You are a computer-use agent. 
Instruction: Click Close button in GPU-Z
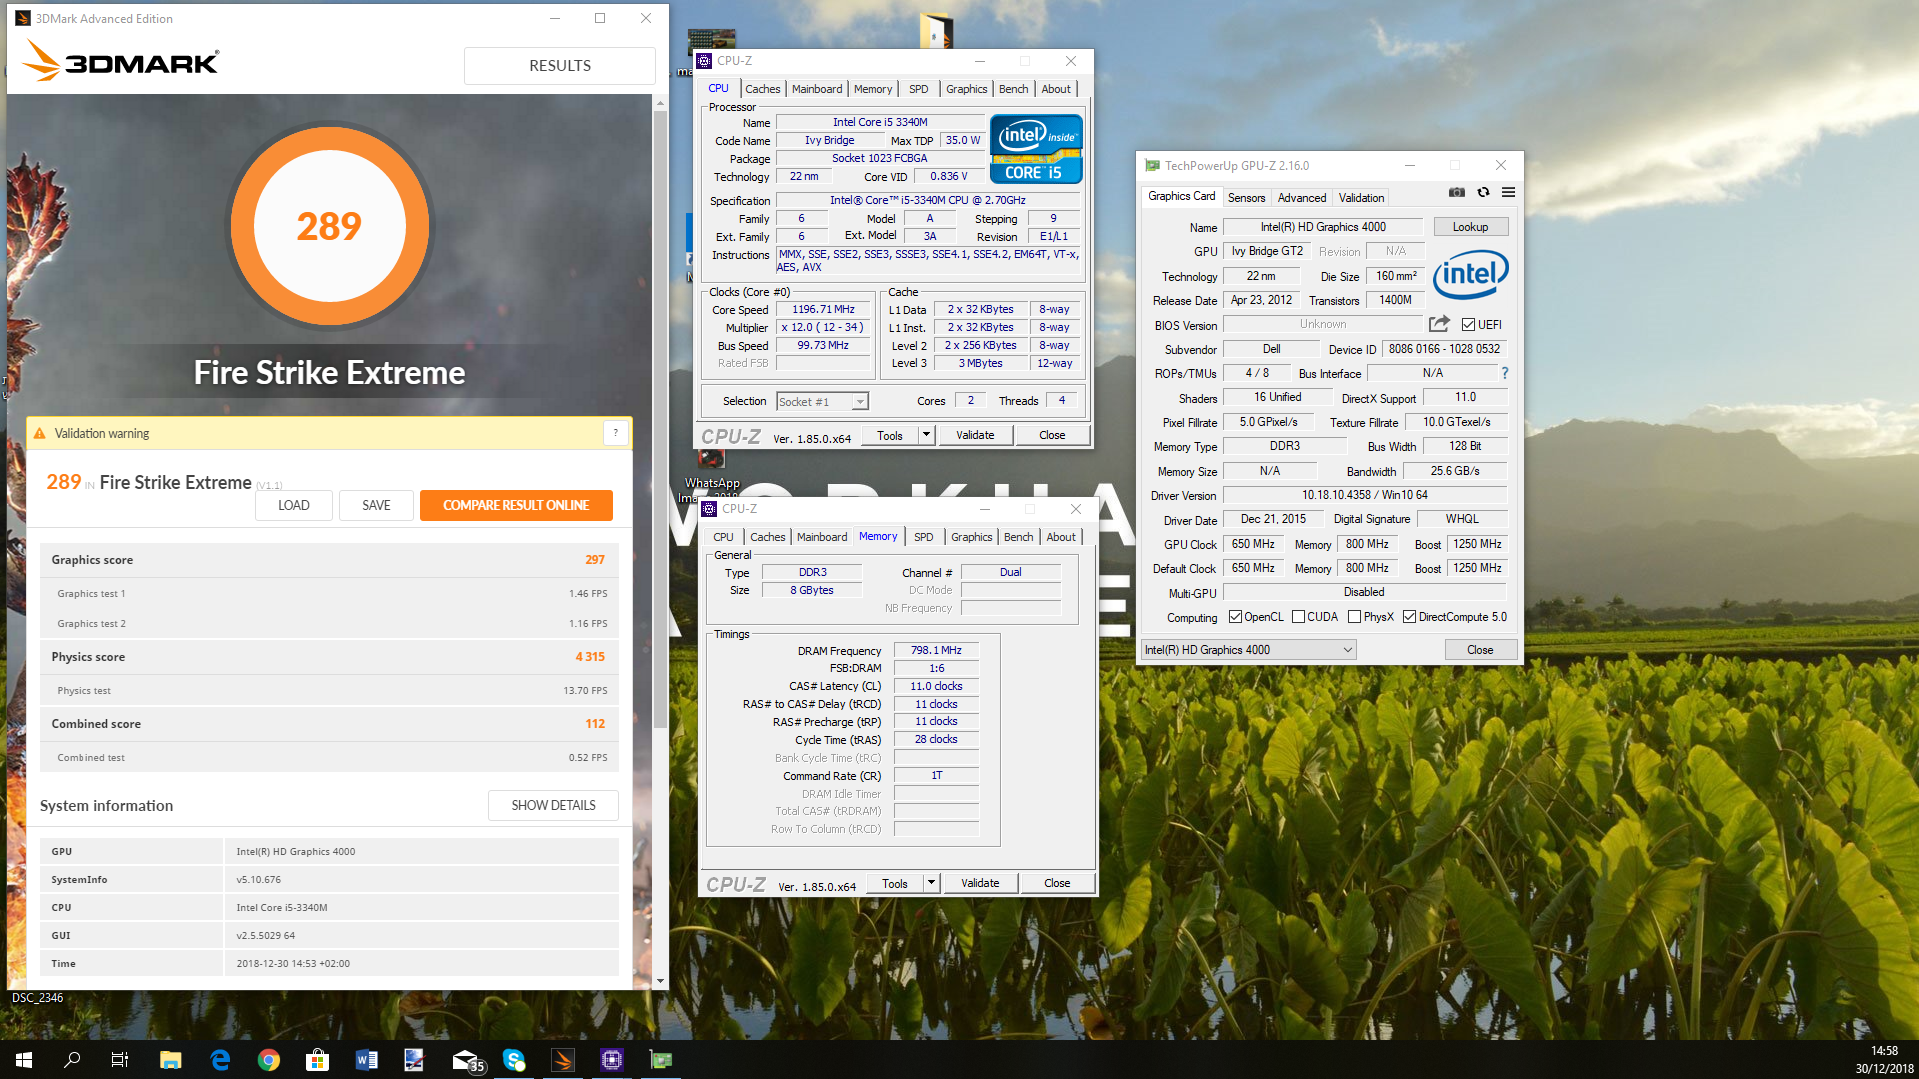1480,650
